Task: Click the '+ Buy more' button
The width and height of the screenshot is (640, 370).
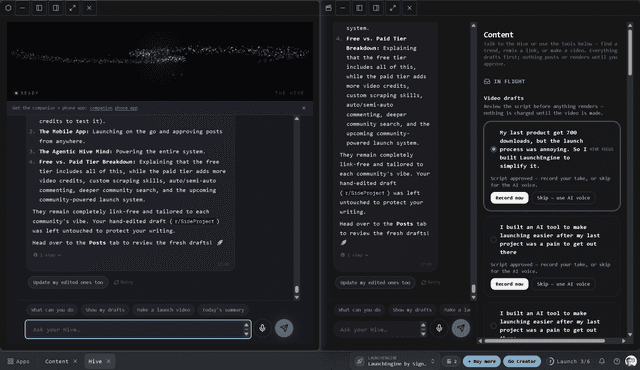Action: (482, 361)
